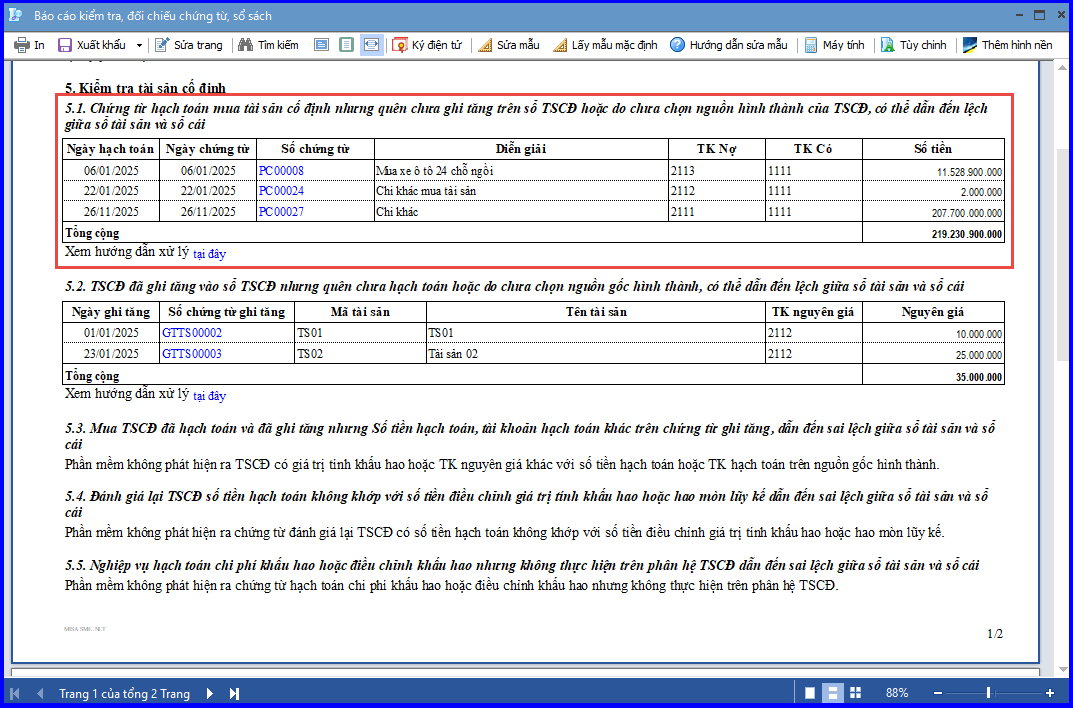Viewport: 1073px width, 708px height.
Task: Open voucher link PC00008
Action: point(281,171)
